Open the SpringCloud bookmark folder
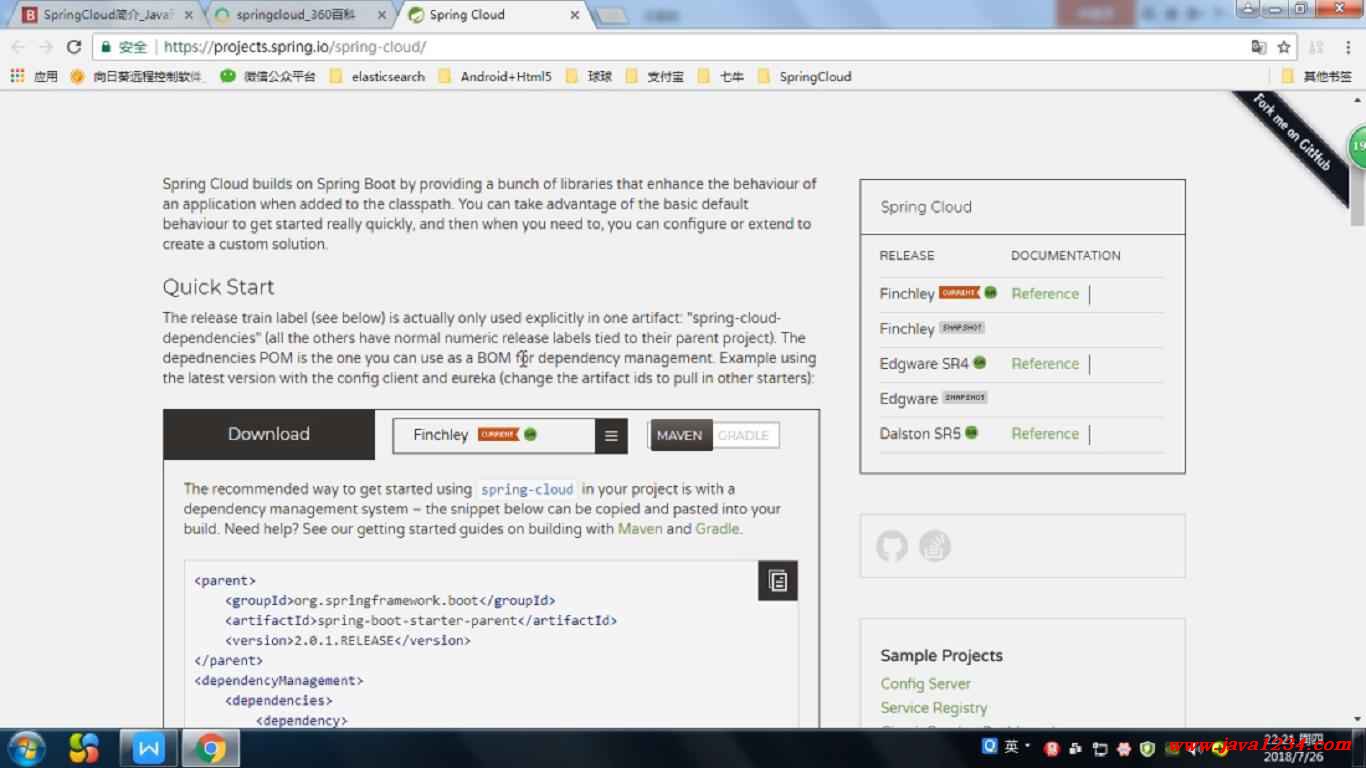This screenshot has height=768, width=1366. [x=805, y=76]
